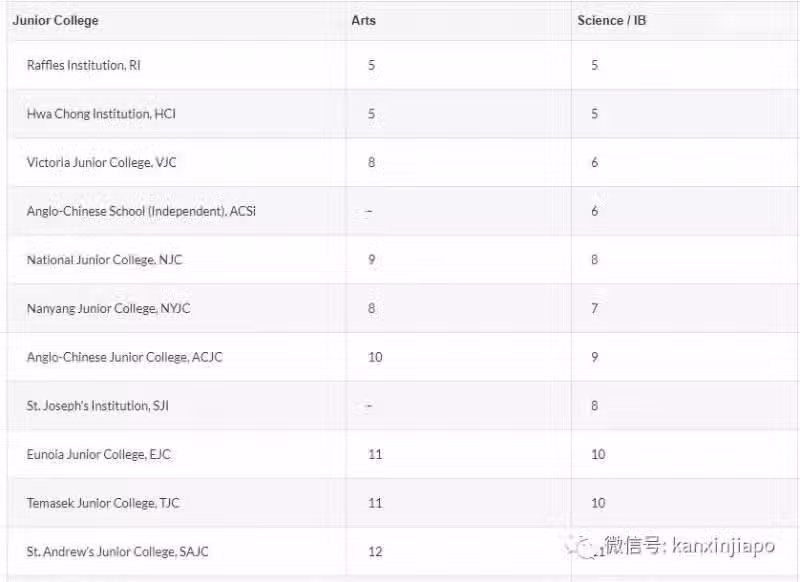Screen dimensions: 800x582
Task: Click the Arts column header
Action: click(x=363, y=20)
